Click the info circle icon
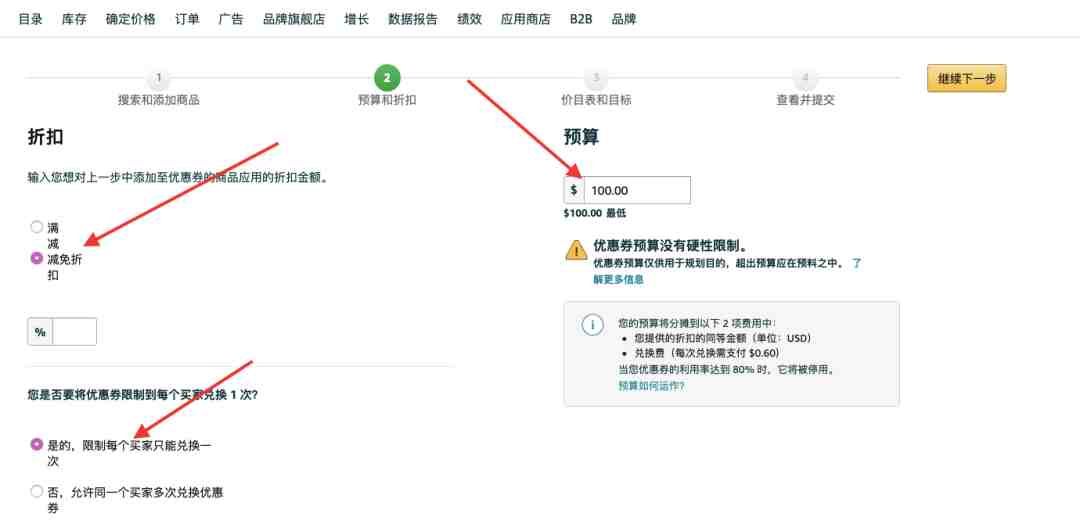Screen dimensions: 1080x531 pos(592,325)
